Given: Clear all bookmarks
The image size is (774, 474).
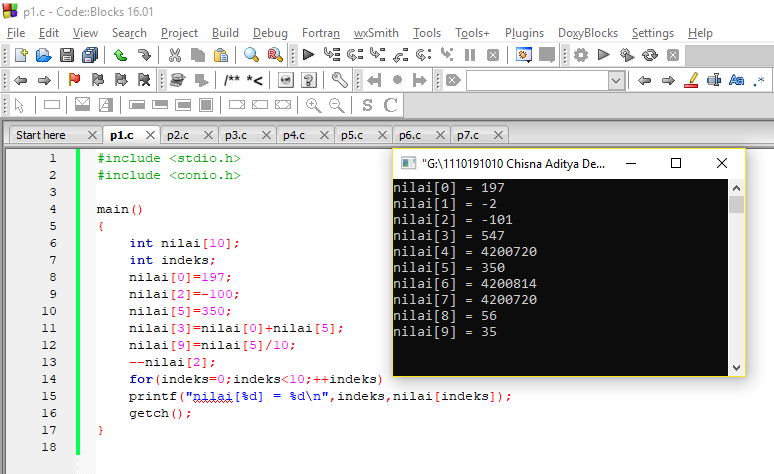Looking at the screenshot, I should coord(144,79).
